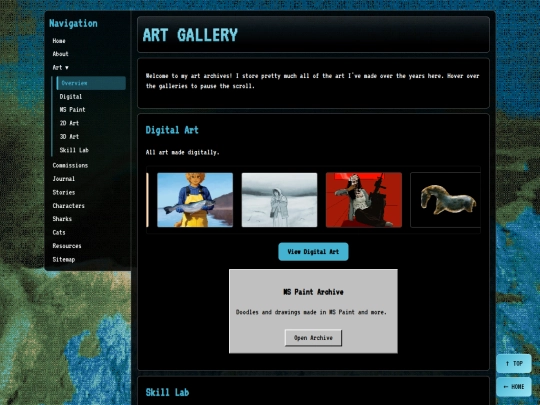Open Skill Lab in the sidebar
The width and height of the screenshot is (540, 405).
pos(74,150)
